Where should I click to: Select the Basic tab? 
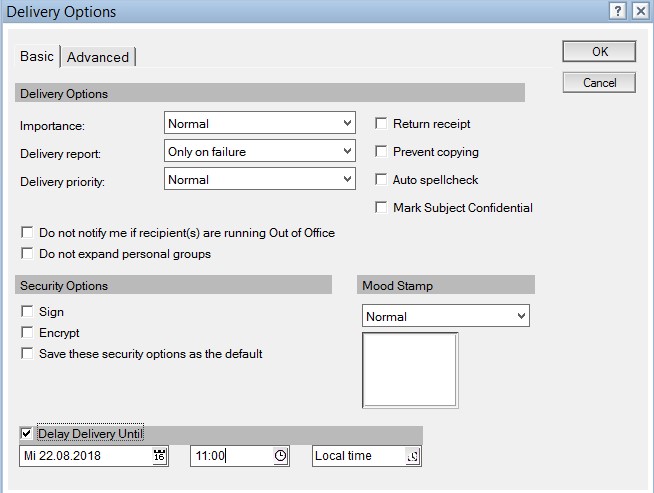click(x=37, y=56)
